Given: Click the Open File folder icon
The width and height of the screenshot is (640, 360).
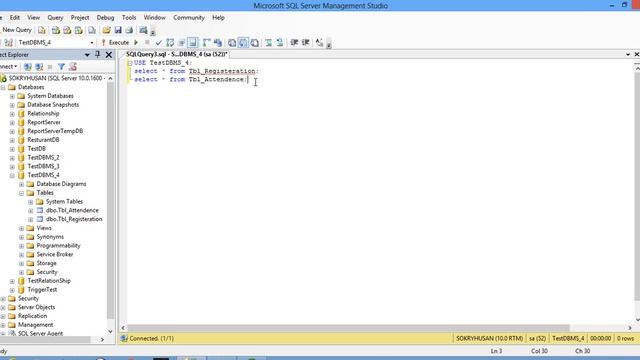Looking at the screenshot, I should (107, 30).
